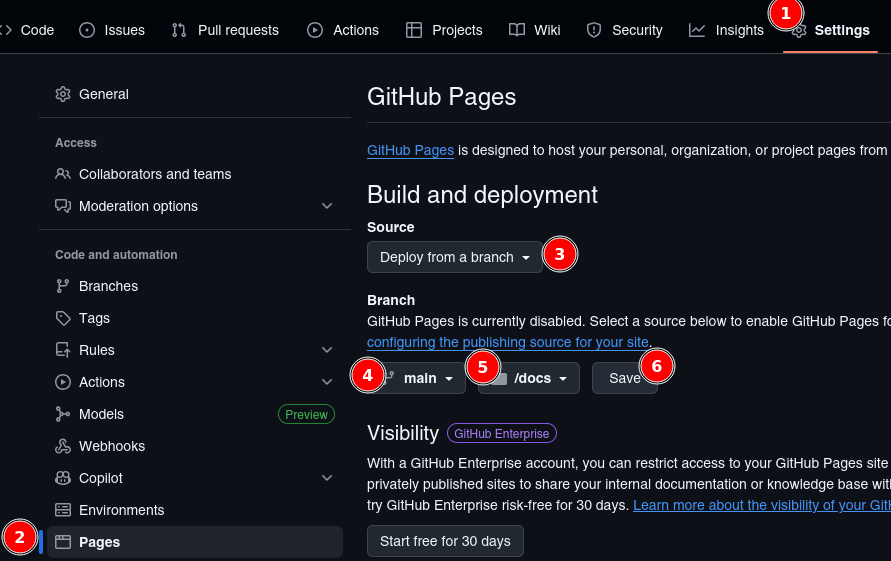Open the /docs folder dropdown
891x561 pixels.
point(529,378)
